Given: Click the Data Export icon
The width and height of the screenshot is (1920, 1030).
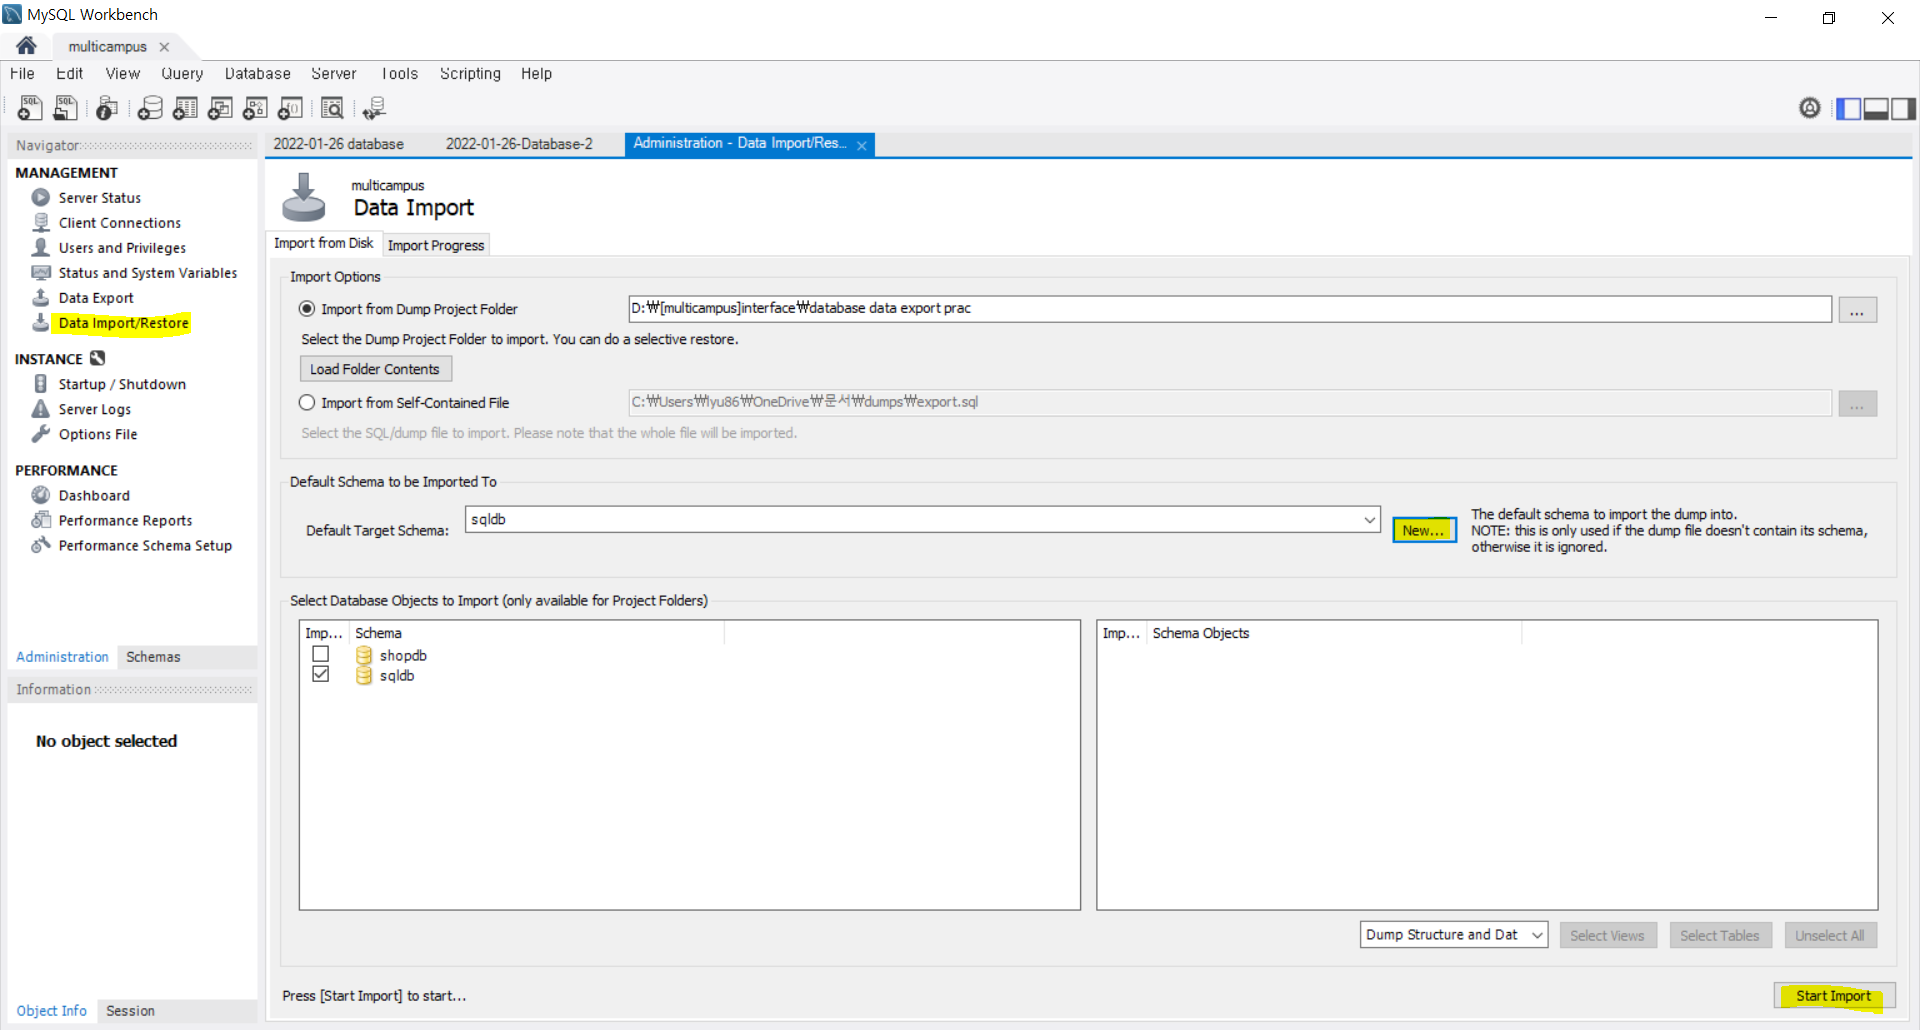Looking at the screenshot, I should pyautogui.click(x=41, y=297).
